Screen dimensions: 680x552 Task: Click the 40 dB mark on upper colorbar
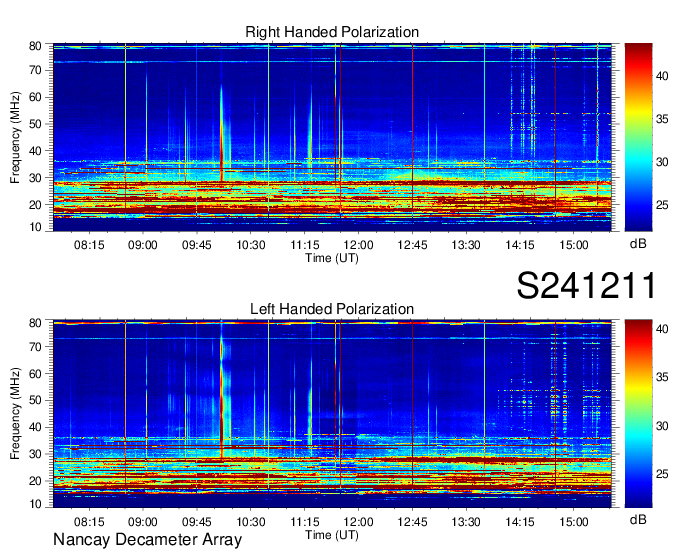coord(662,76)
